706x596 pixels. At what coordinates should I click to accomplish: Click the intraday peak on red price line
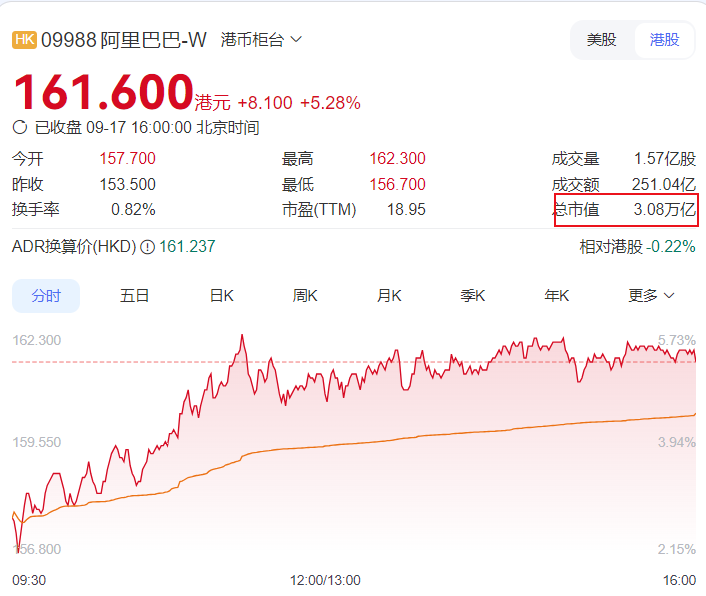click(242, 336)
